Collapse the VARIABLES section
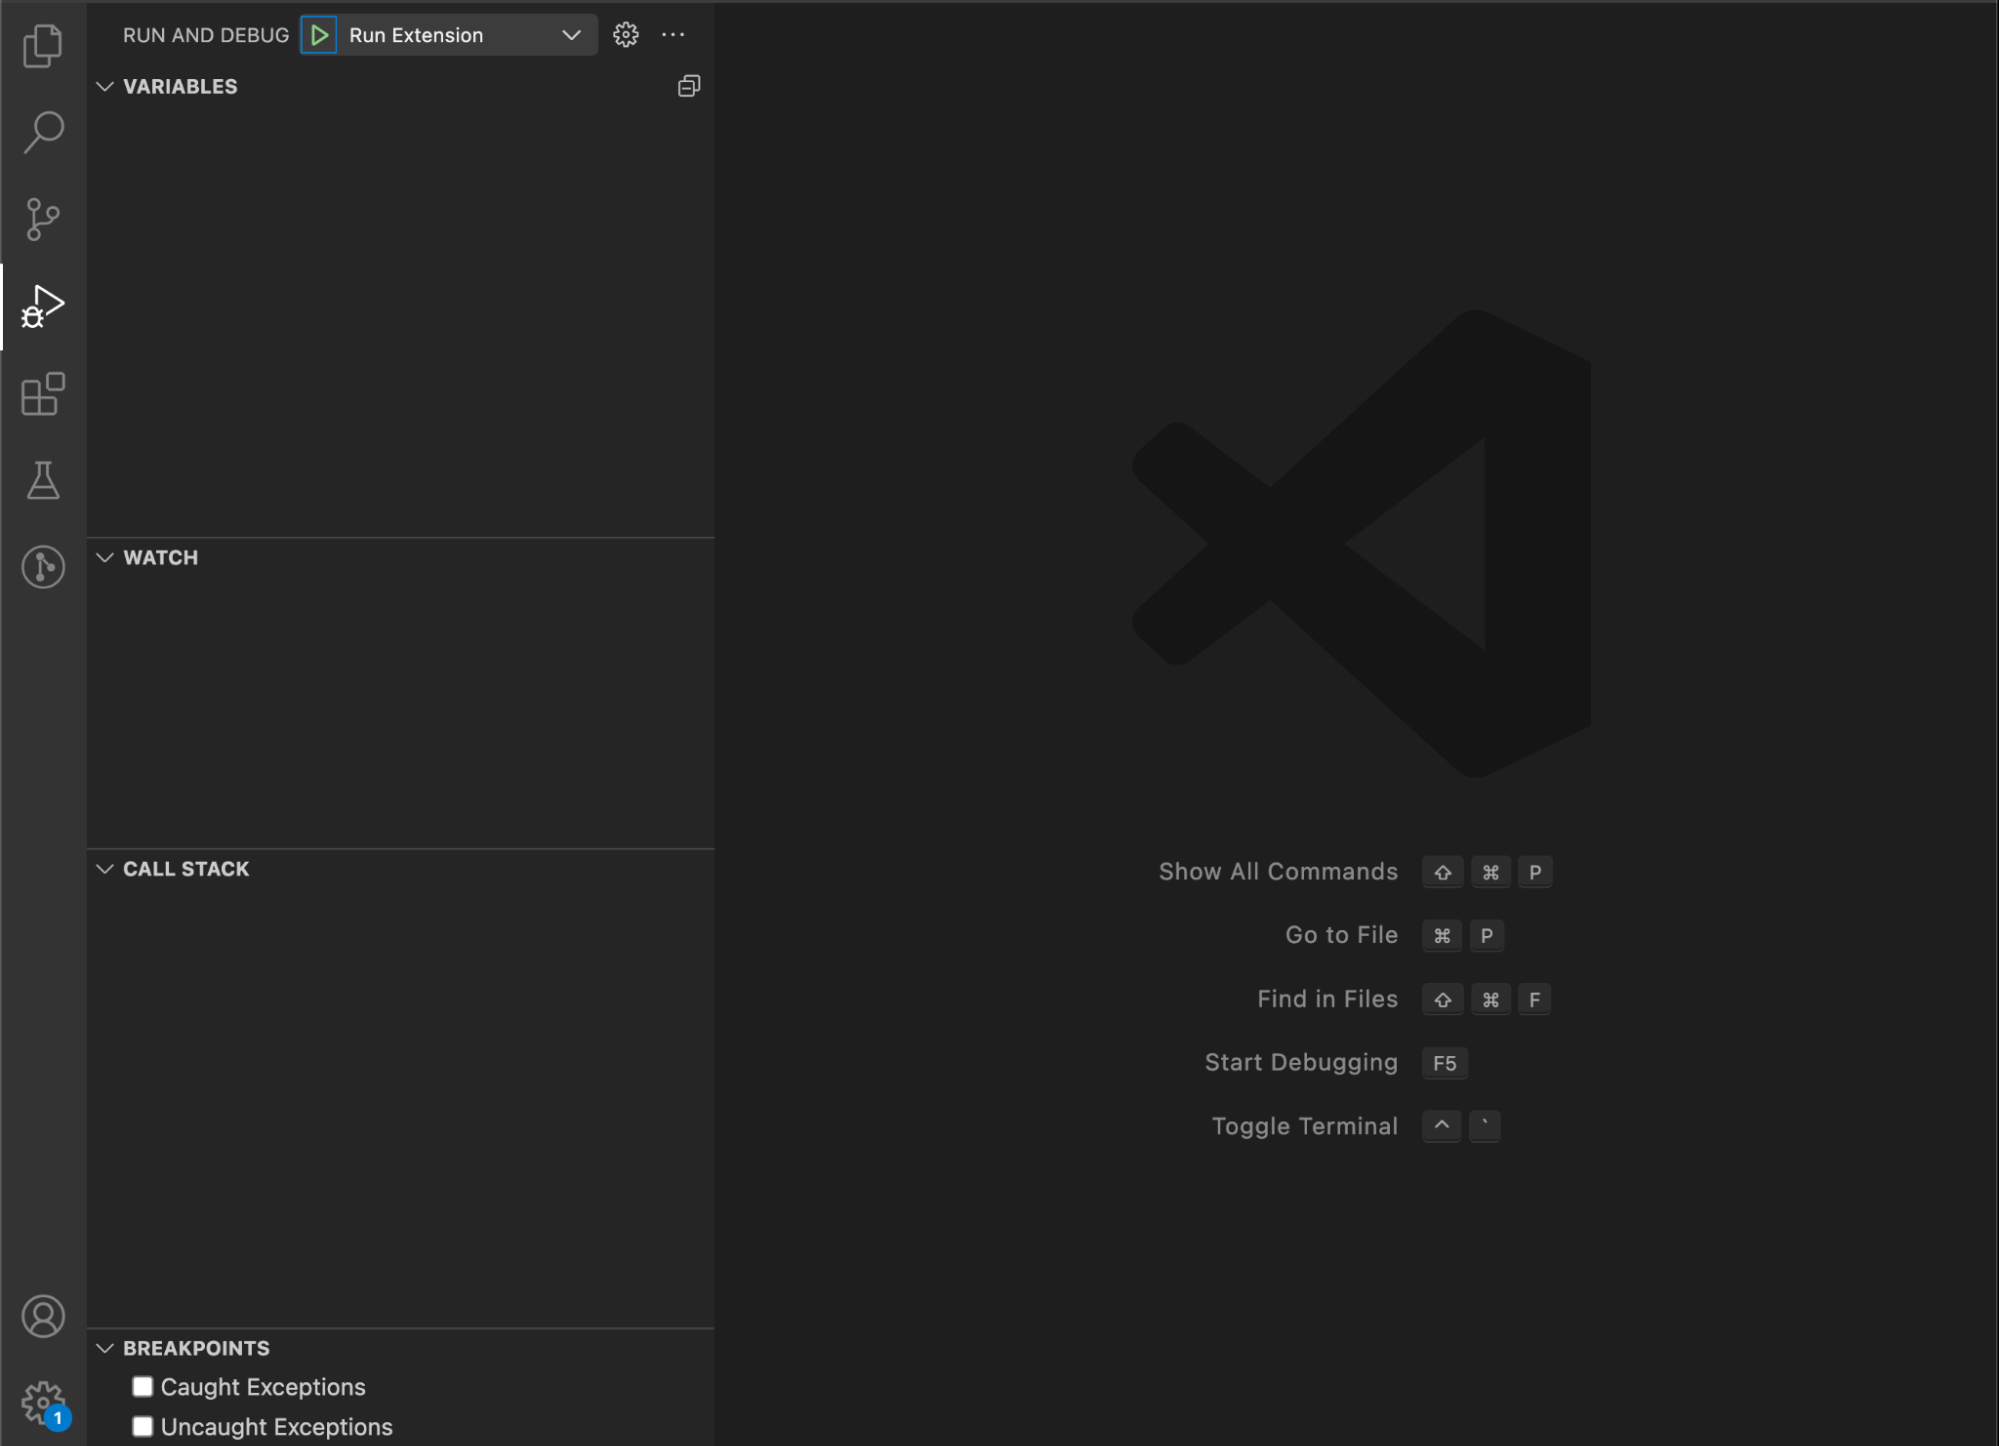 click(106, 87)
